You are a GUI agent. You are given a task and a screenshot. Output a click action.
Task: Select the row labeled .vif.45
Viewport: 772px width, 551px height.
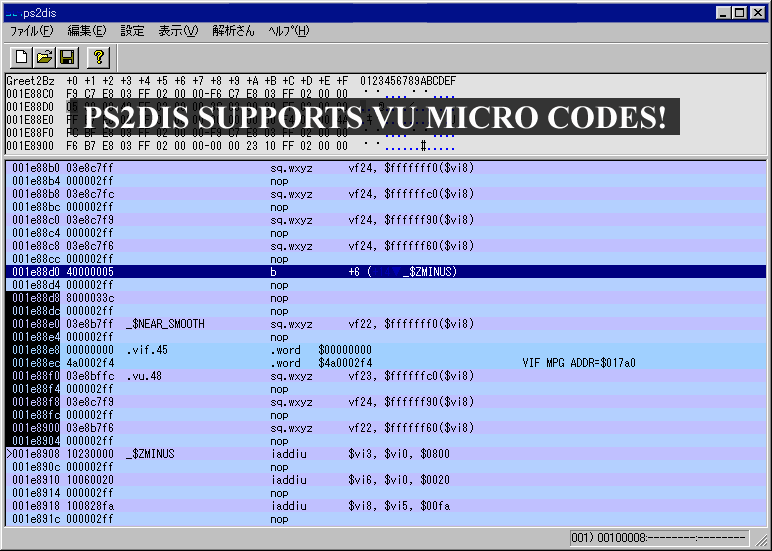pyautogui.click(x=386, y=350)
